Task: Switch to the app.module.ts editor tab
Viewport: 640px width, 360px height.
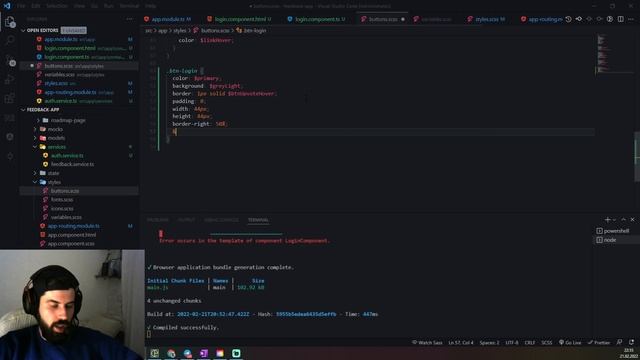Action: pos(167,19)
